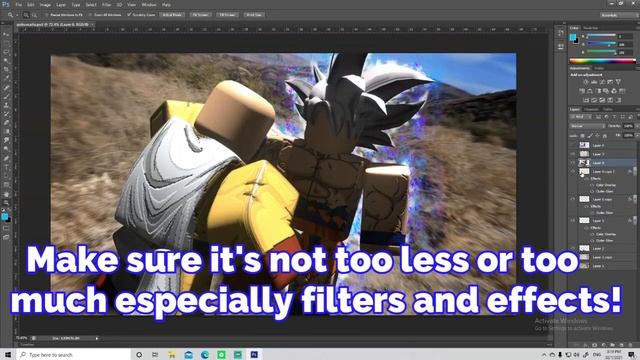This screenshot has width=640, height=360.
Task: Open Microsoft Edge from the taskbar
Action: pyautogui.click(x=205, y=354)
